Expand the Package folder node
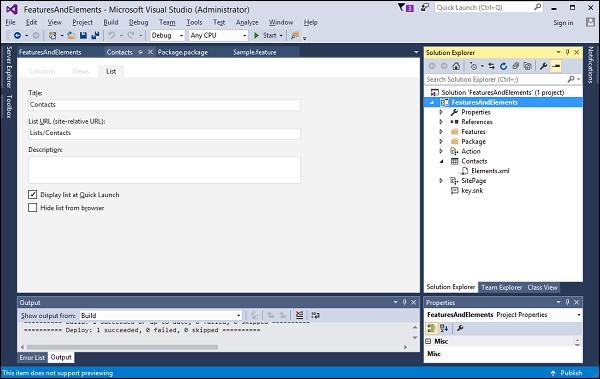 pos(441,142)
